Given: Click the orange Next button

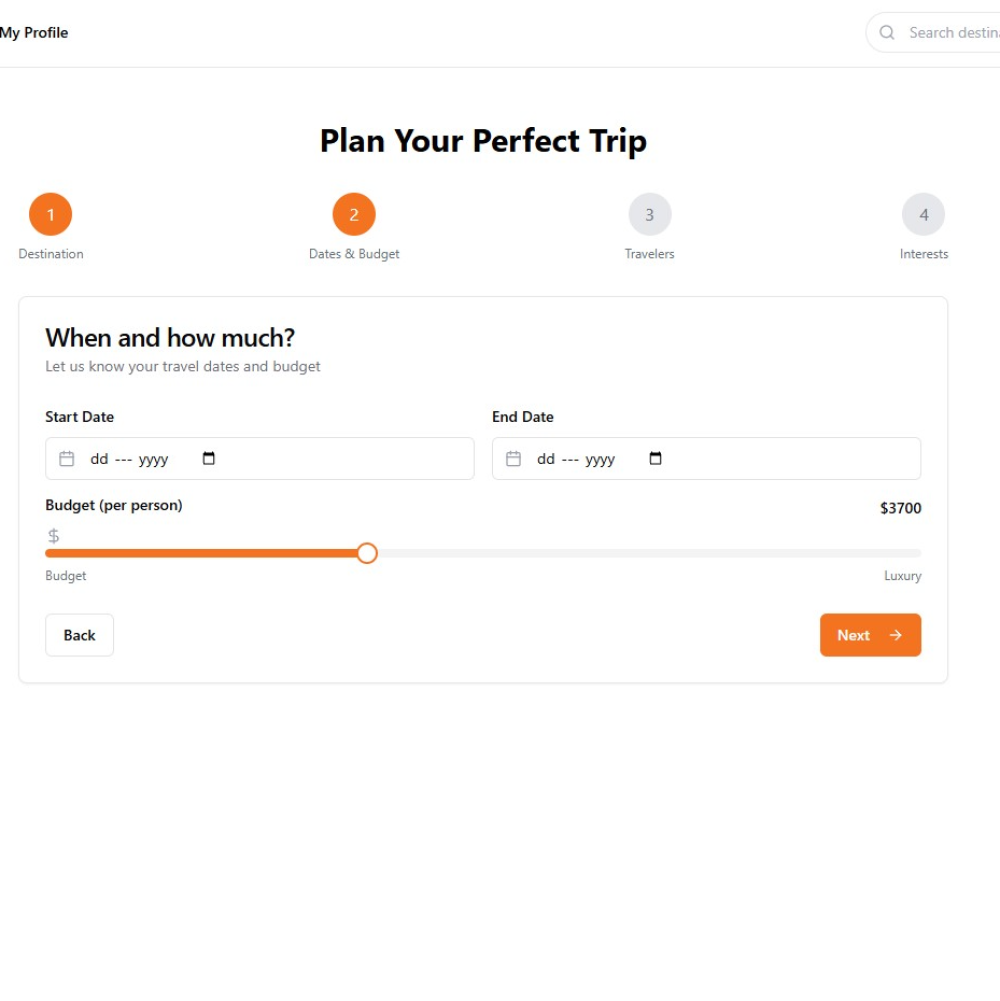Looking at the screenshot, I should [870, 635].
